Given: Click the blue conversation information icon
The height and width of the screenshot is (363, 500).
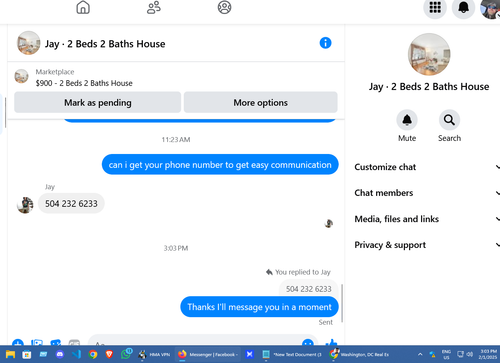Looking at the screenshot, I should [325, 43].
